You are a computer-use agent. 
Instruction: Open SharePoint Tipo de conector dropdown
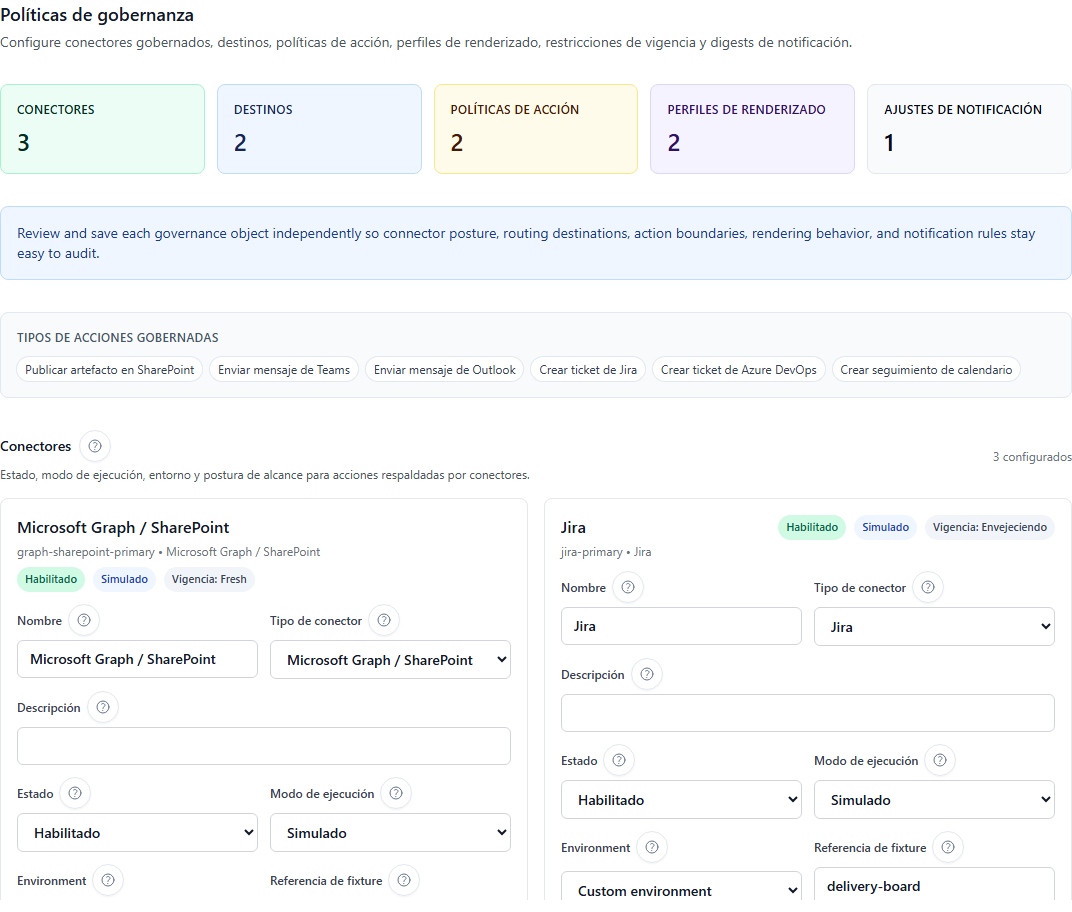pos(390,660)
